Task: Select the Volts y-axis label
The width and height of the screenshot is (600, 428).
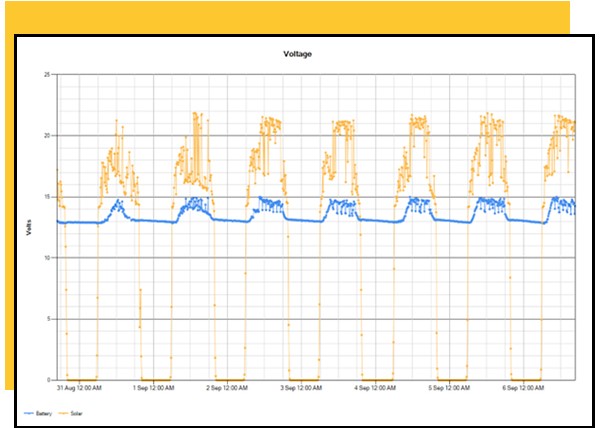Action: click(29, 228)
